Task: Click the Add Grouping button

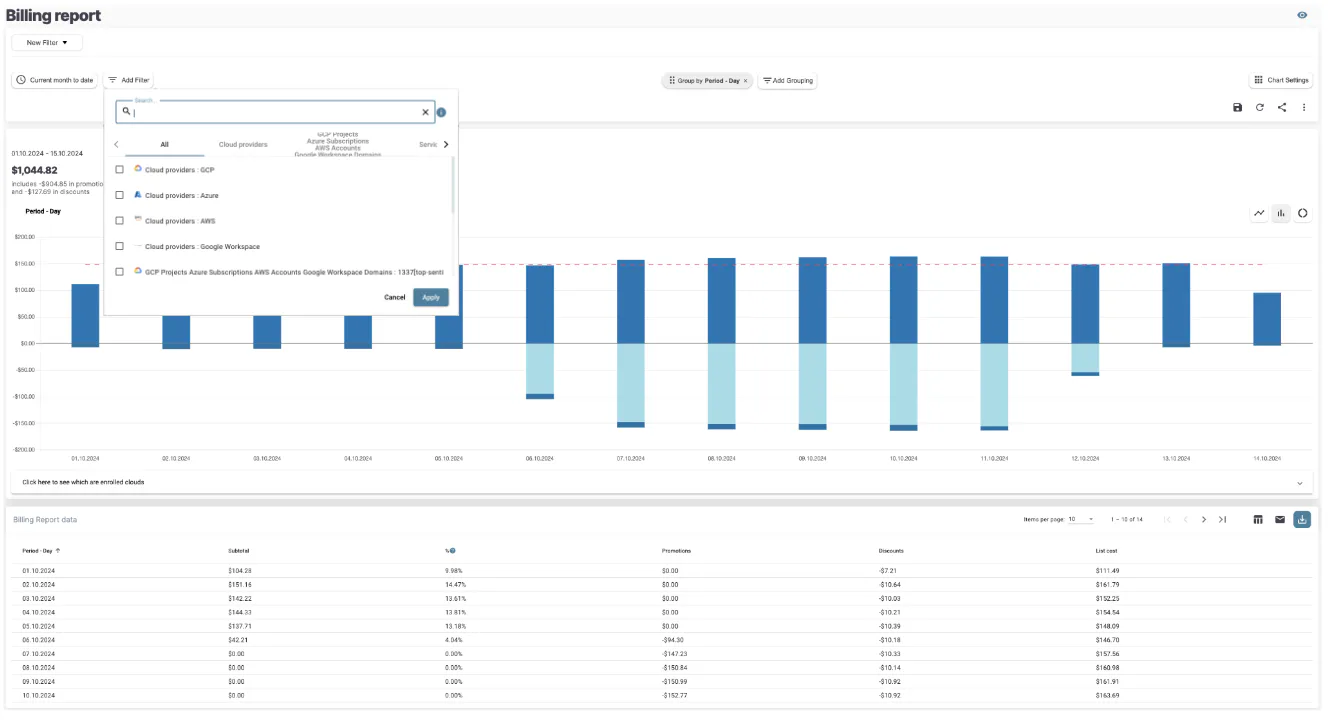Action: click(x=788, y=80)
